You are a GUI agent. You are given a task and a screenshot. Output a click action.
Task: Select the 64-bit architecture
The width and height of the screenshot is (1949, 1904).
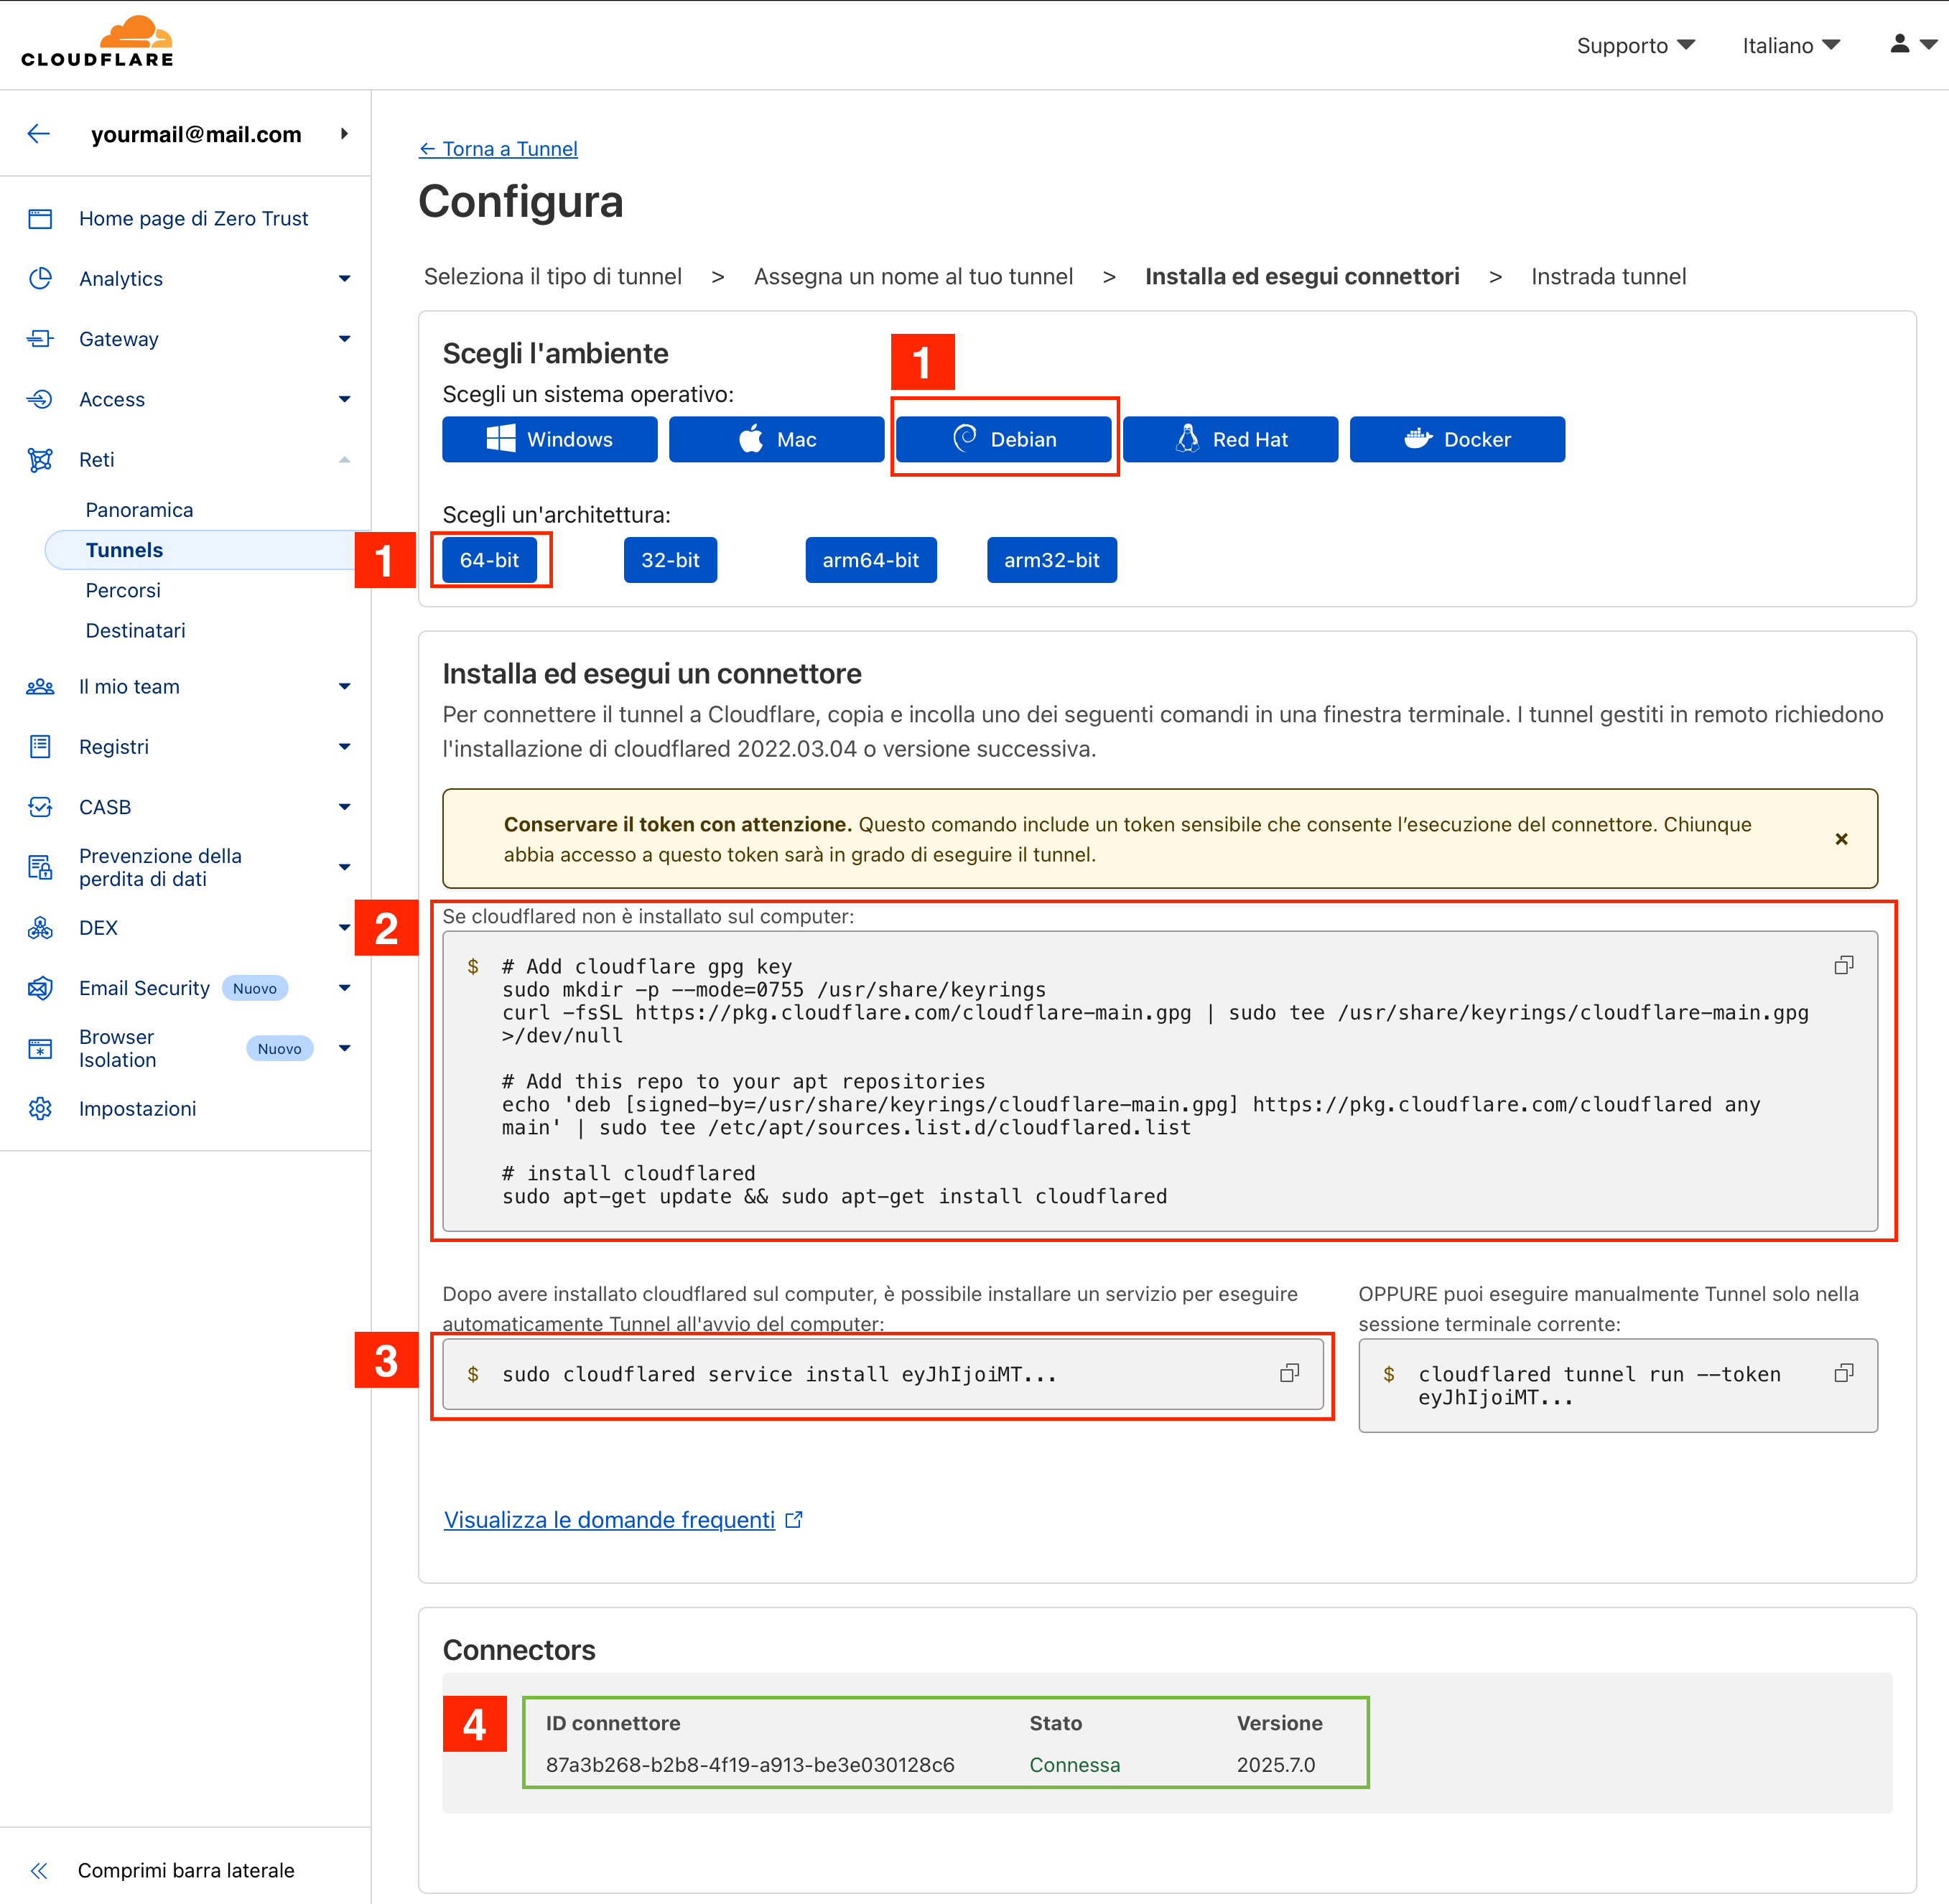[x=489, y=560]
